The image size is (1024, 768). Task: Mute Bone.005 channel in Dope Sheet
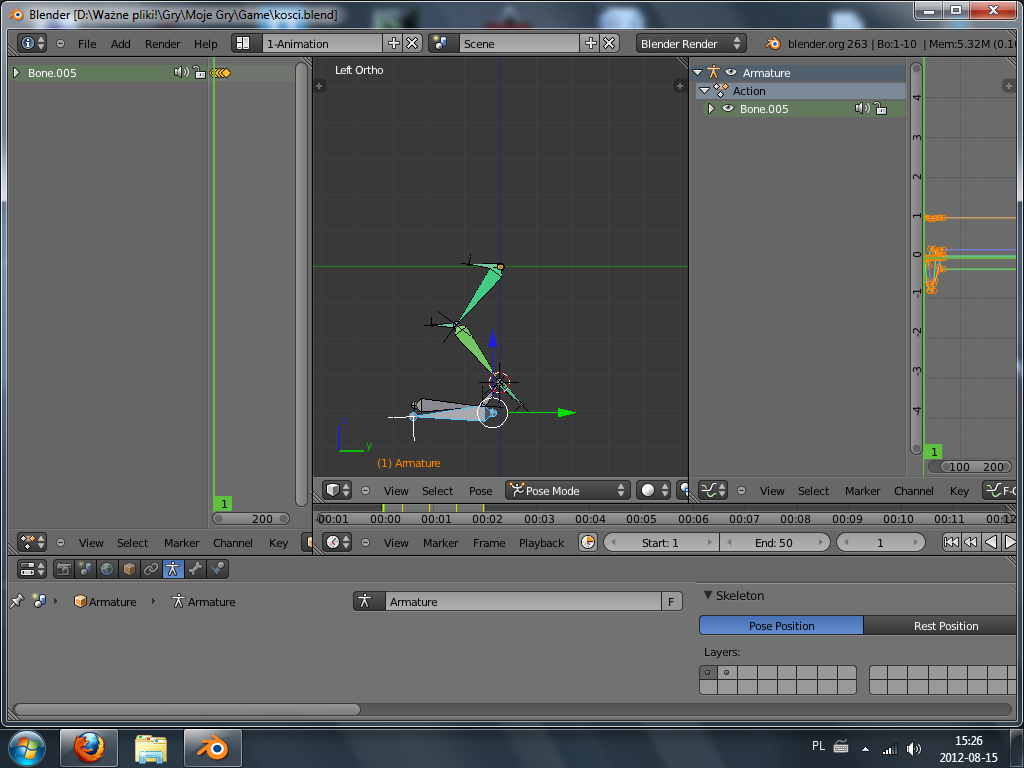181,72
